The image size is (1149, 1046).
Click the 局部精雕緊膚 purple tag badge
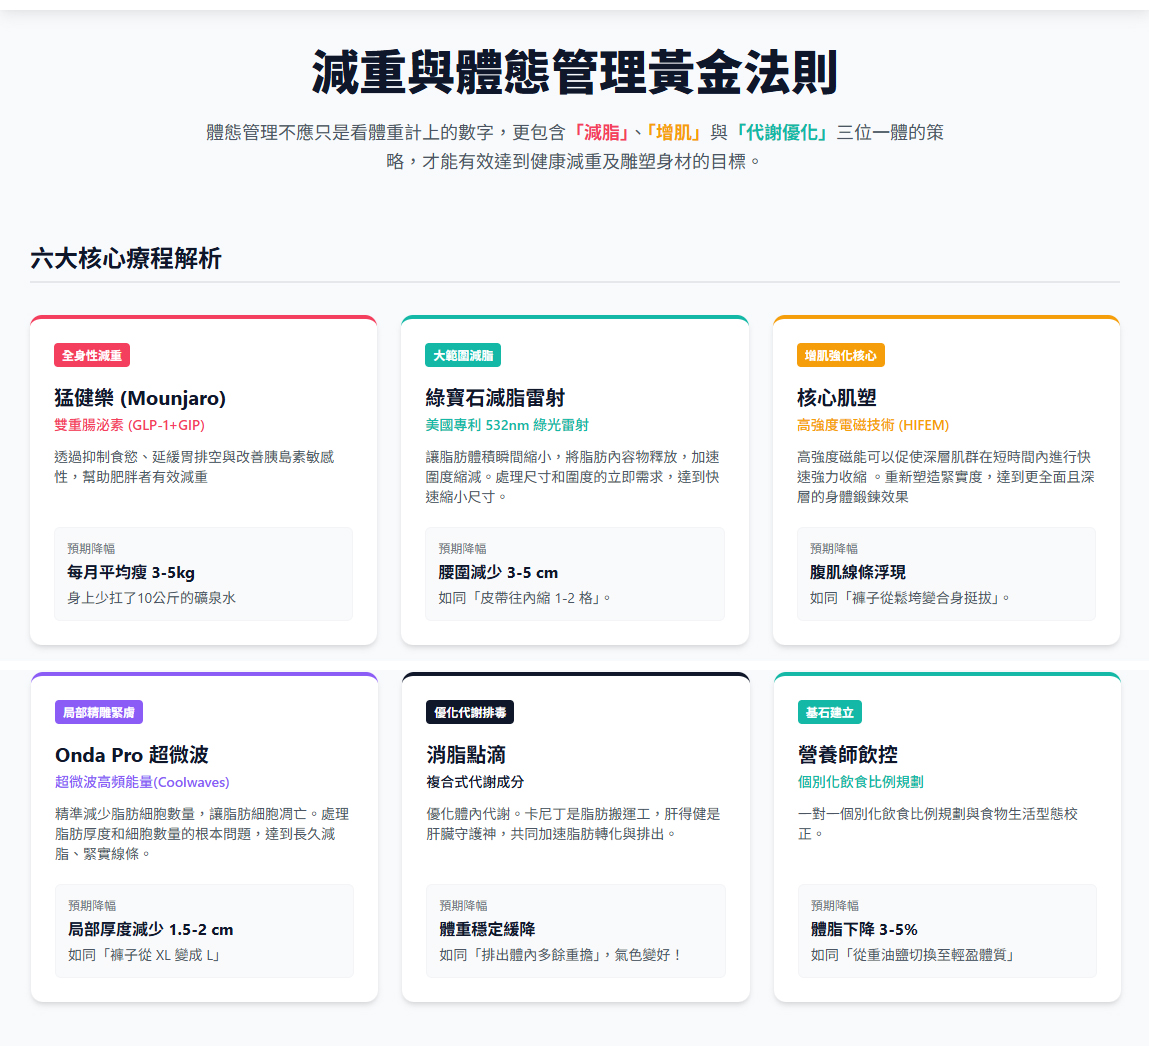coord(99,712)
